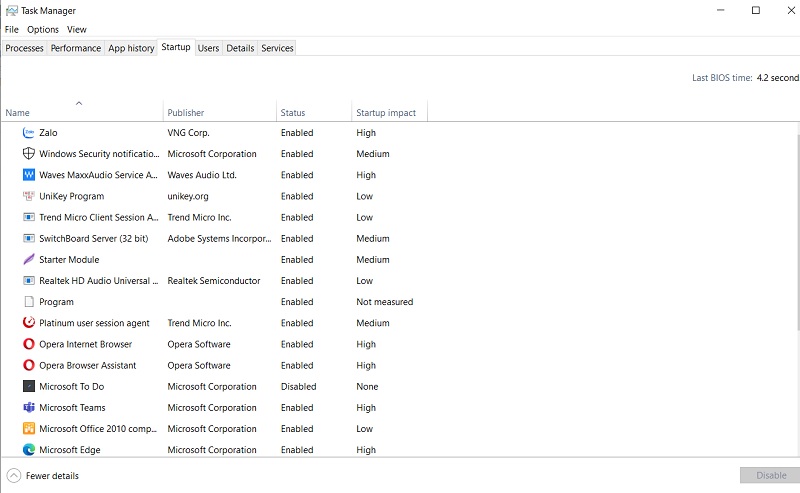
Task: Sort by the Startup impact column header
Action: point(389,112)
